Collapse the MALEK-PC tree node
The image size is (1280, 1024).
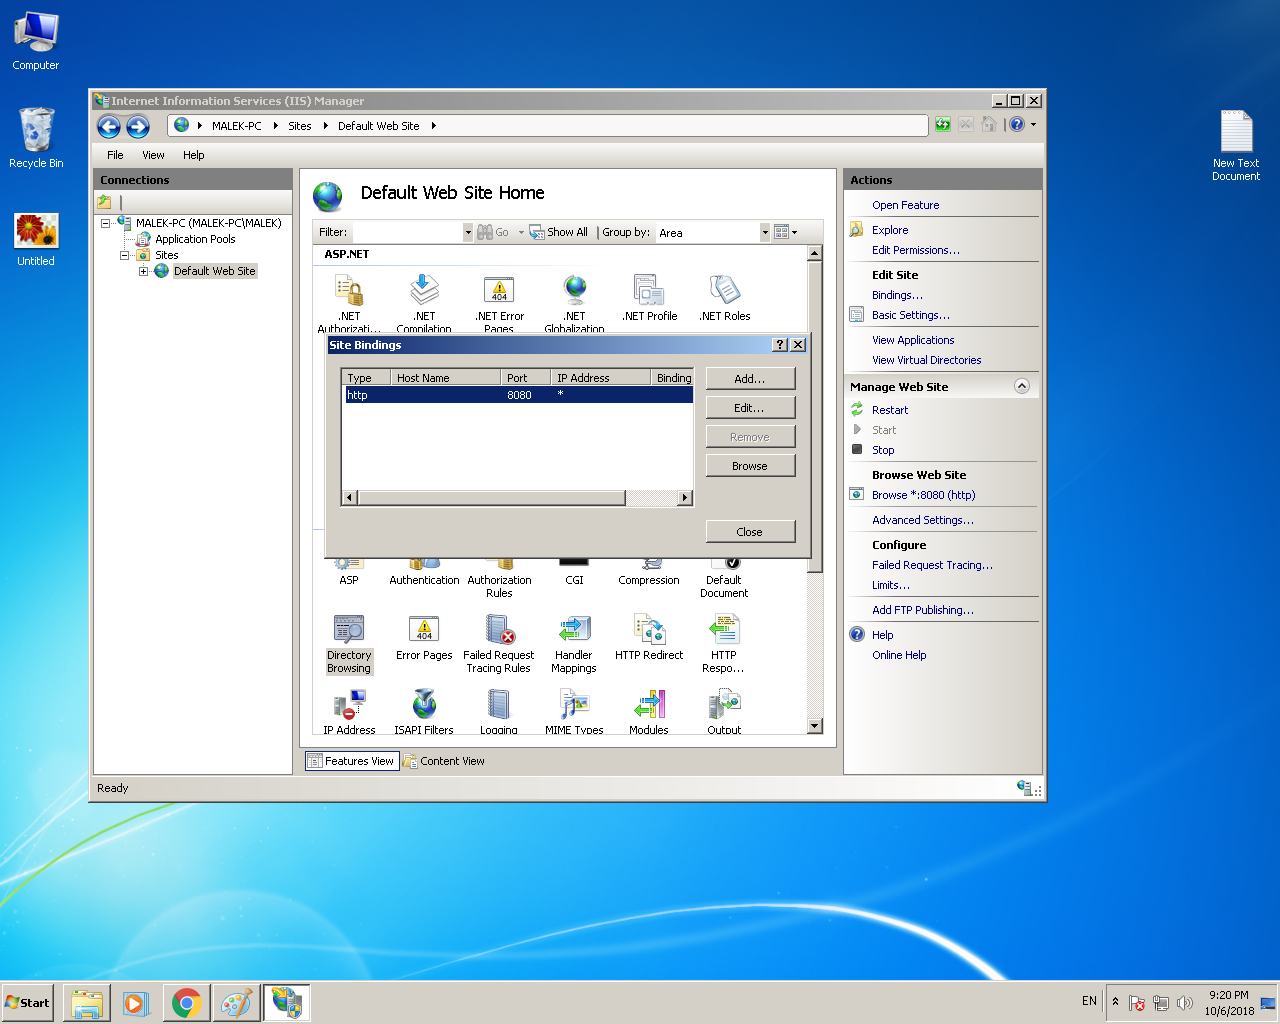click(x=105, y=223)
